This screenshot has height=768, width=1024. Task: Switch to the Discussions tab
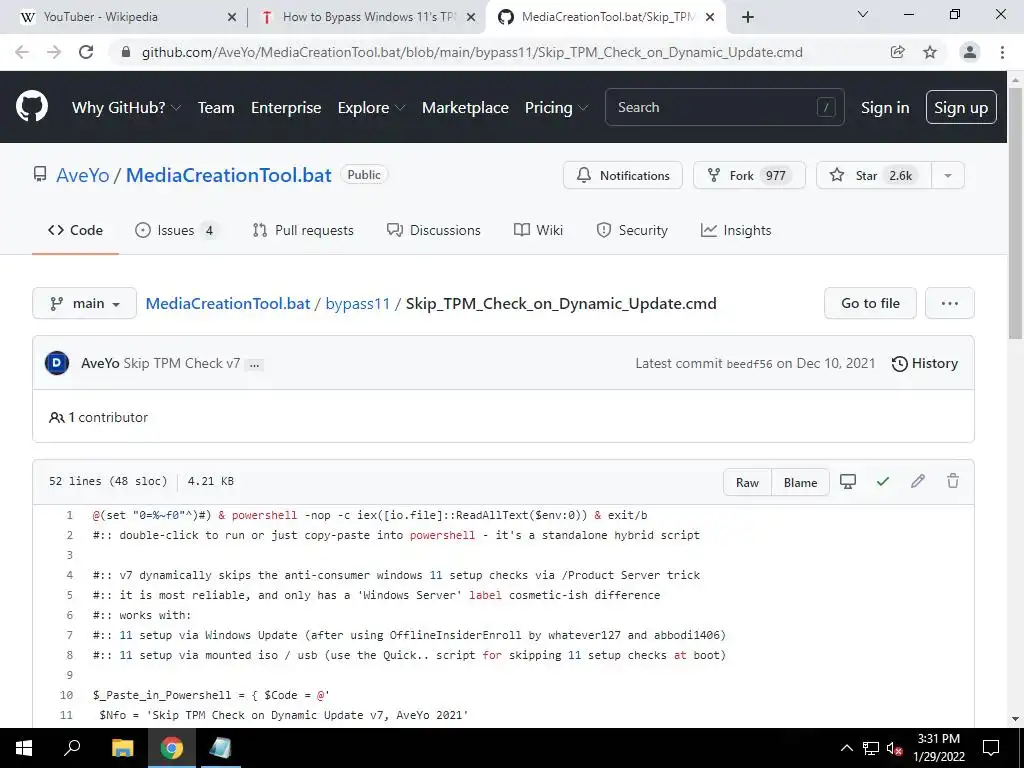click(x=434, y=230)
